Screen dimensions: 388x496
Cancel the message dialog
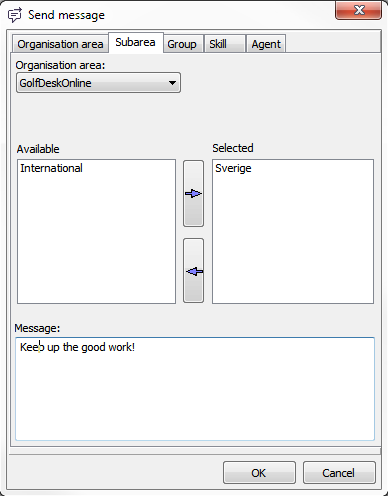tap(339, 473)
